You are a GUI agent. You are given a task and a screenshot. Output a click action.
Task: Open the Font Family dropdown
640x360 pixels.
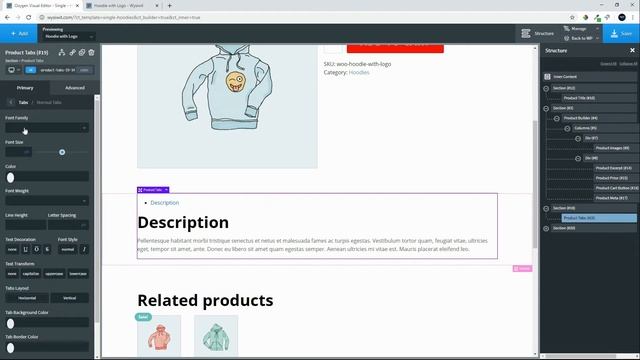[x=47, y=128]
